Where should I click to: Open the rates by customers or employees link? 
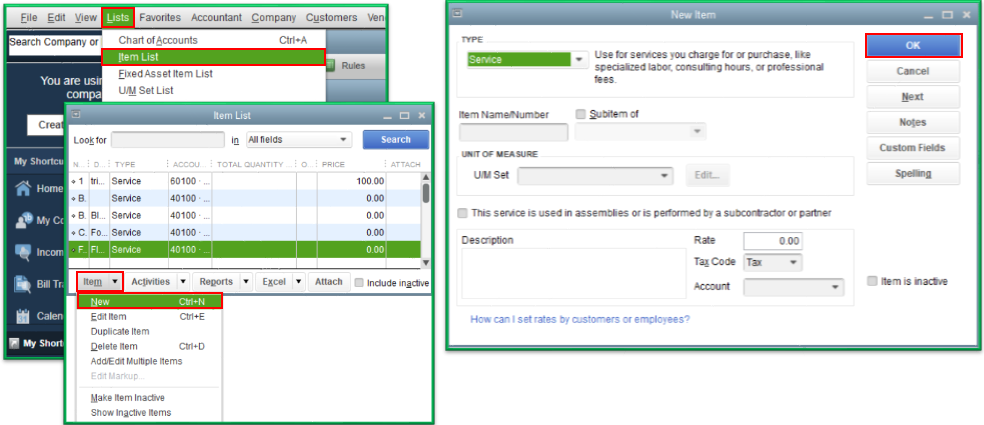coord(580,320)
